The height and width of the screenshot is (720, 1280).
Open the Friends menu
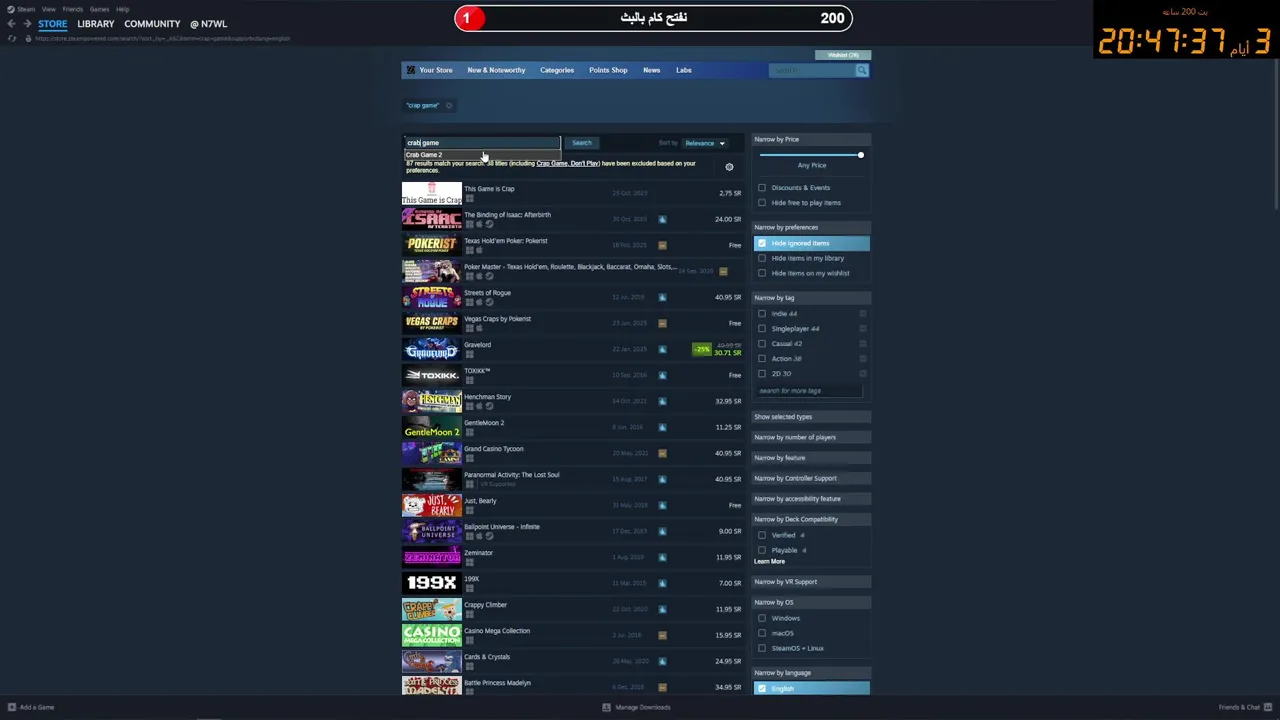click(73, 9)
